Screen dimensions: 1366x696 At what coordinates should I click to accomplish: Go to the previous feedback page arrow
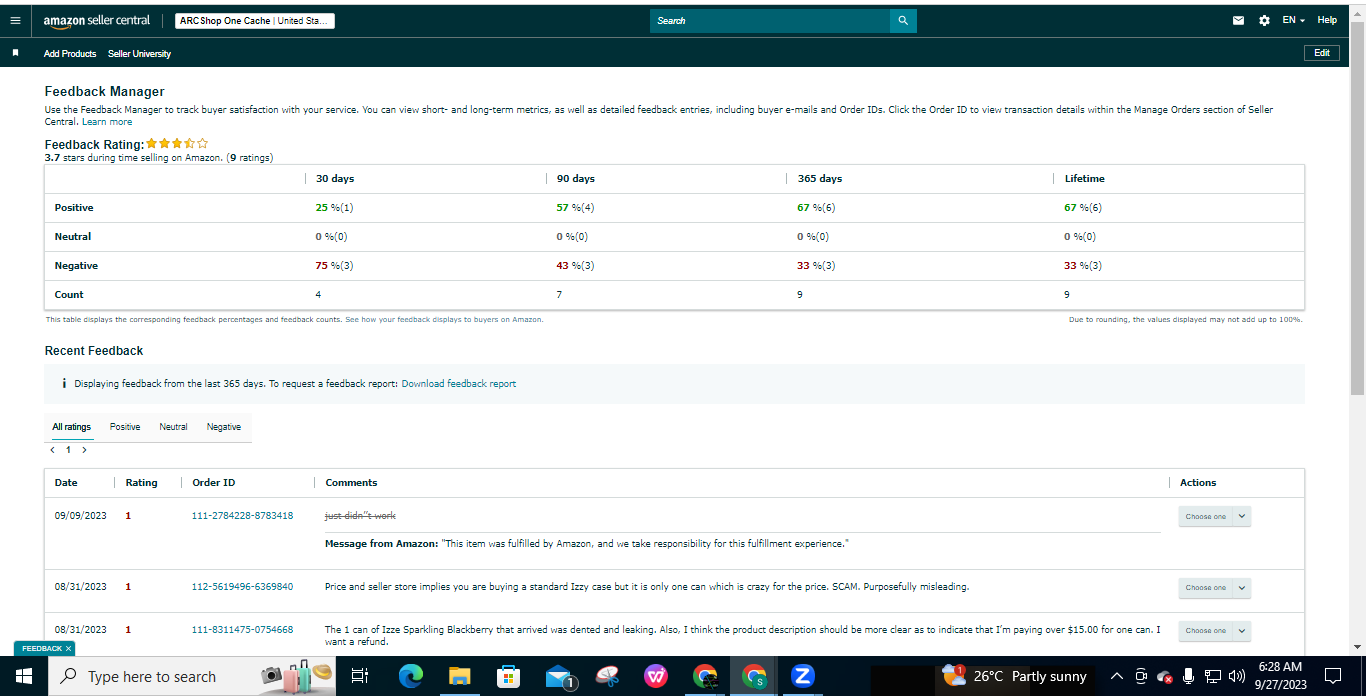(x=52, y=450)
